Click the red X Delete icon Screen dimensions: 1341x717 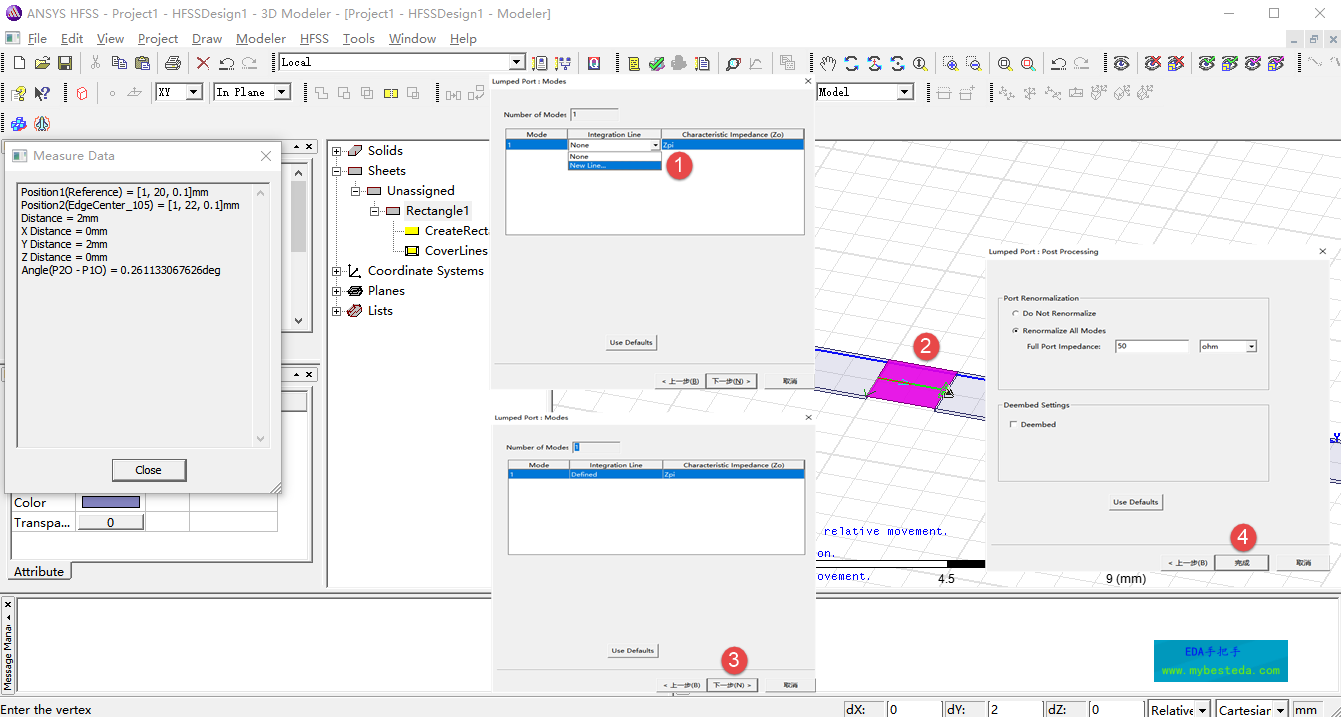203,63
